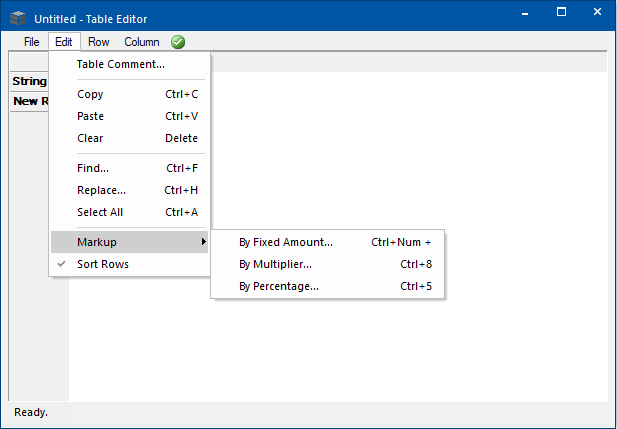The height and width of the screenshot is (429, 617).
Task: Choose By Multiplier... markup option
Action: click(327, 264)
